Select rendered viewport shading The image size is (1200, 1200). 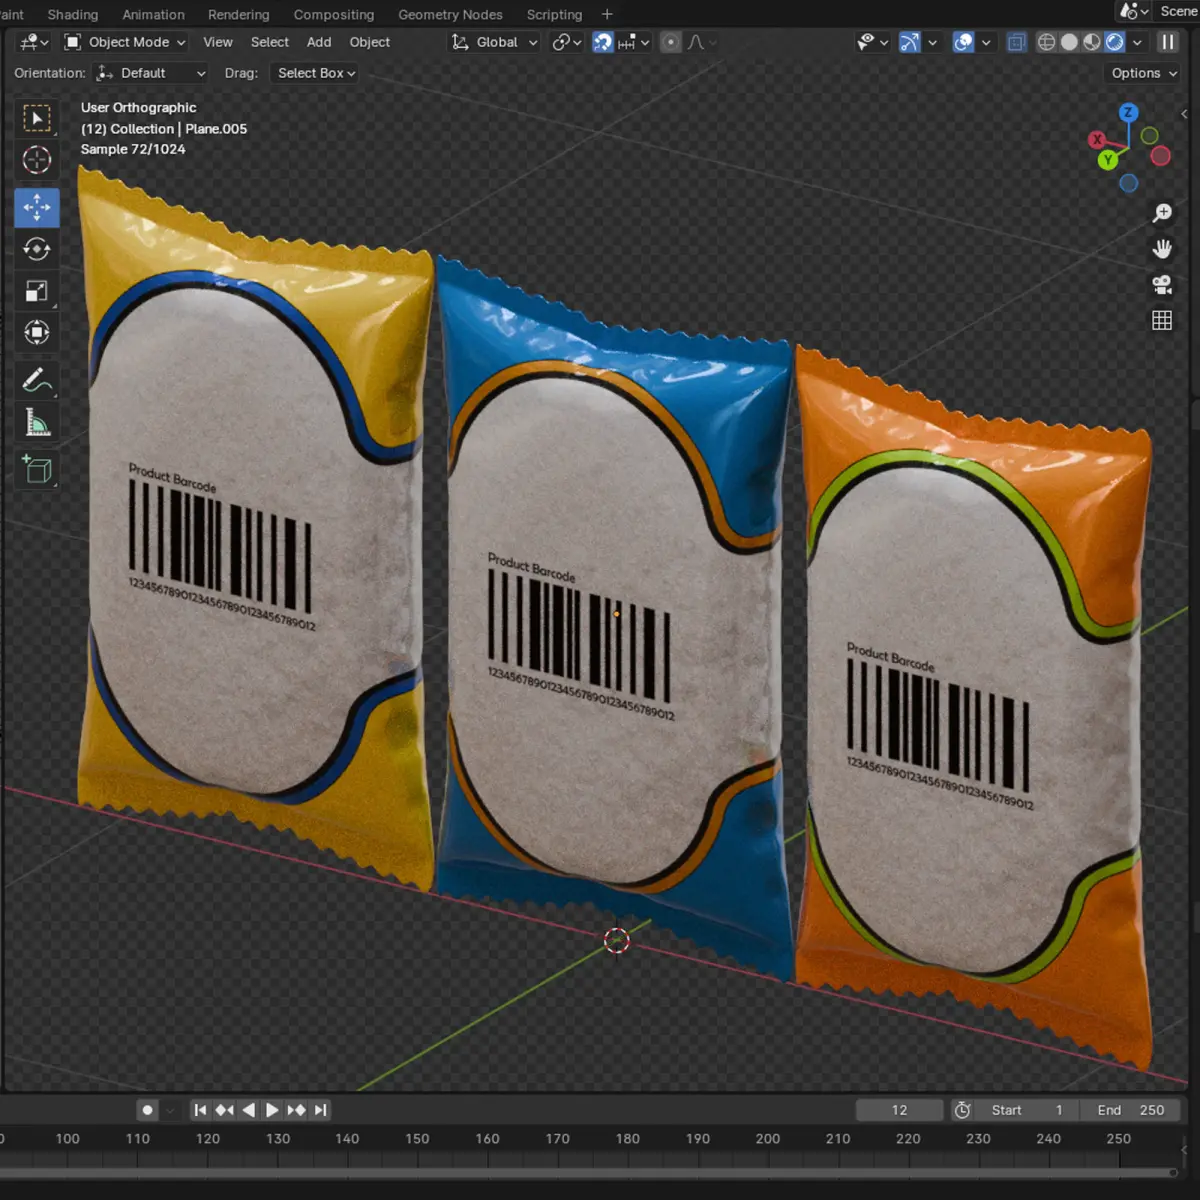tap(1115, 42)
